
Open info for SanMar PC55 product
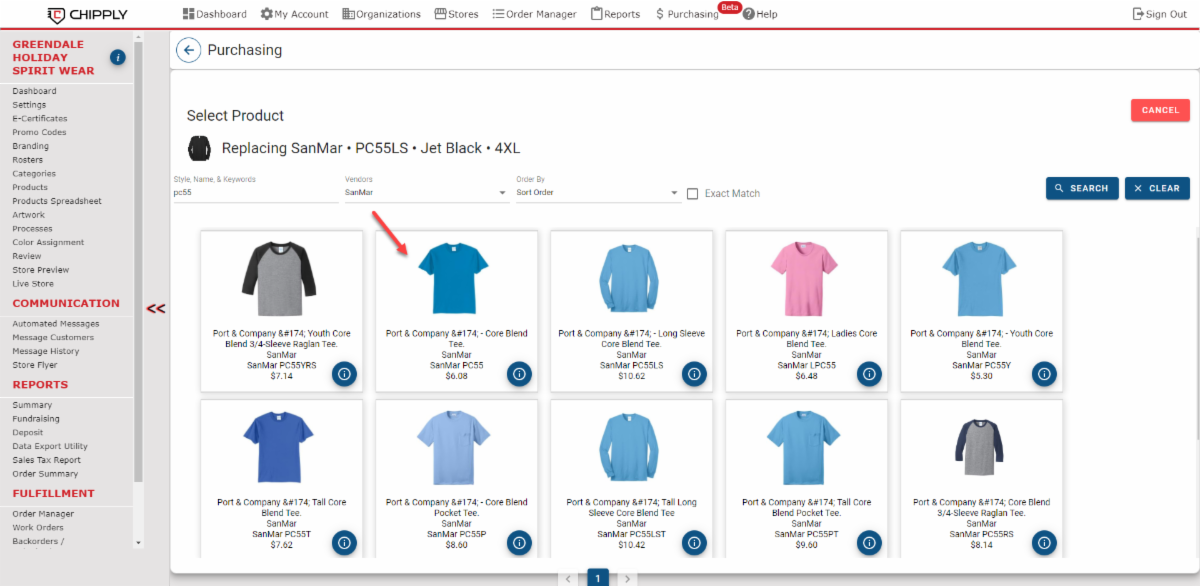tap(520, 374)
